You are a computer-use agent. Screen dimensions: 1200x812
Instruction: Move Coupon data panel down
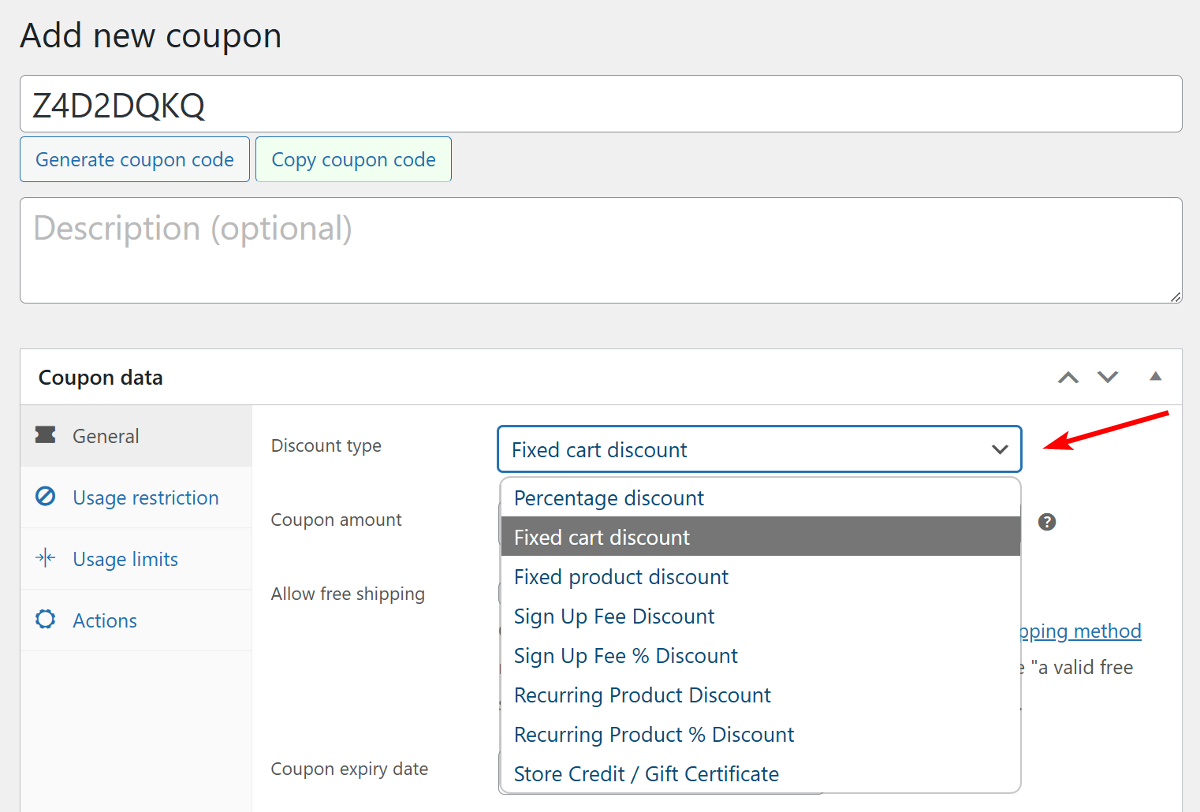click(x=1107, y=377)
